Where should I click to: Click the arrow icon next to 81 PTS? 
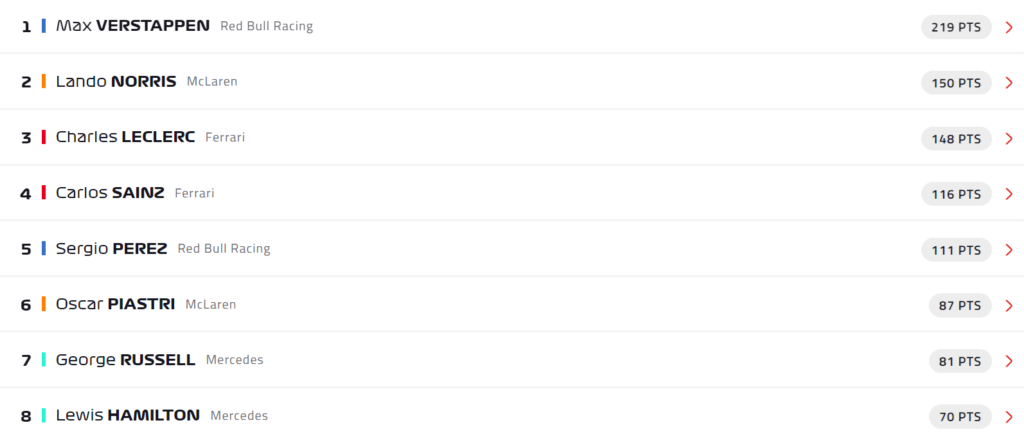(x=1009, y=361)
